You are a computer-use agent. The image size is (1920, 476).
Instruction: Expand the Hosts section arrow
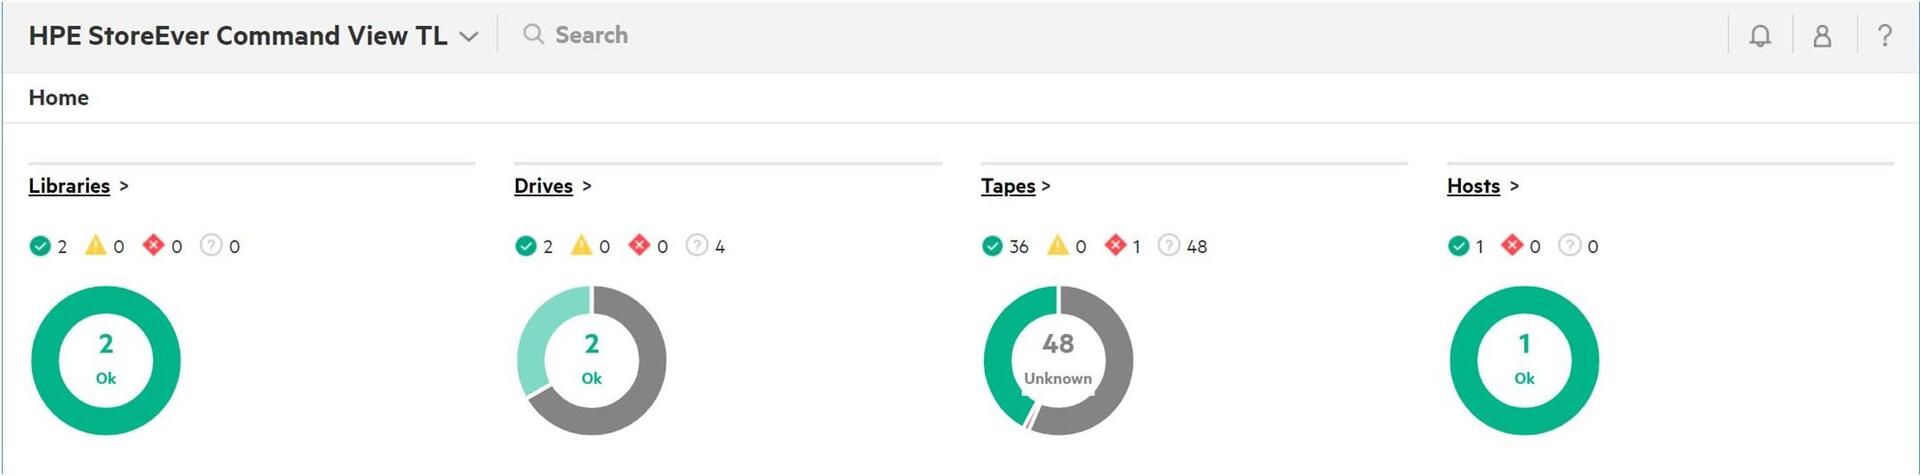(1514, 186)
